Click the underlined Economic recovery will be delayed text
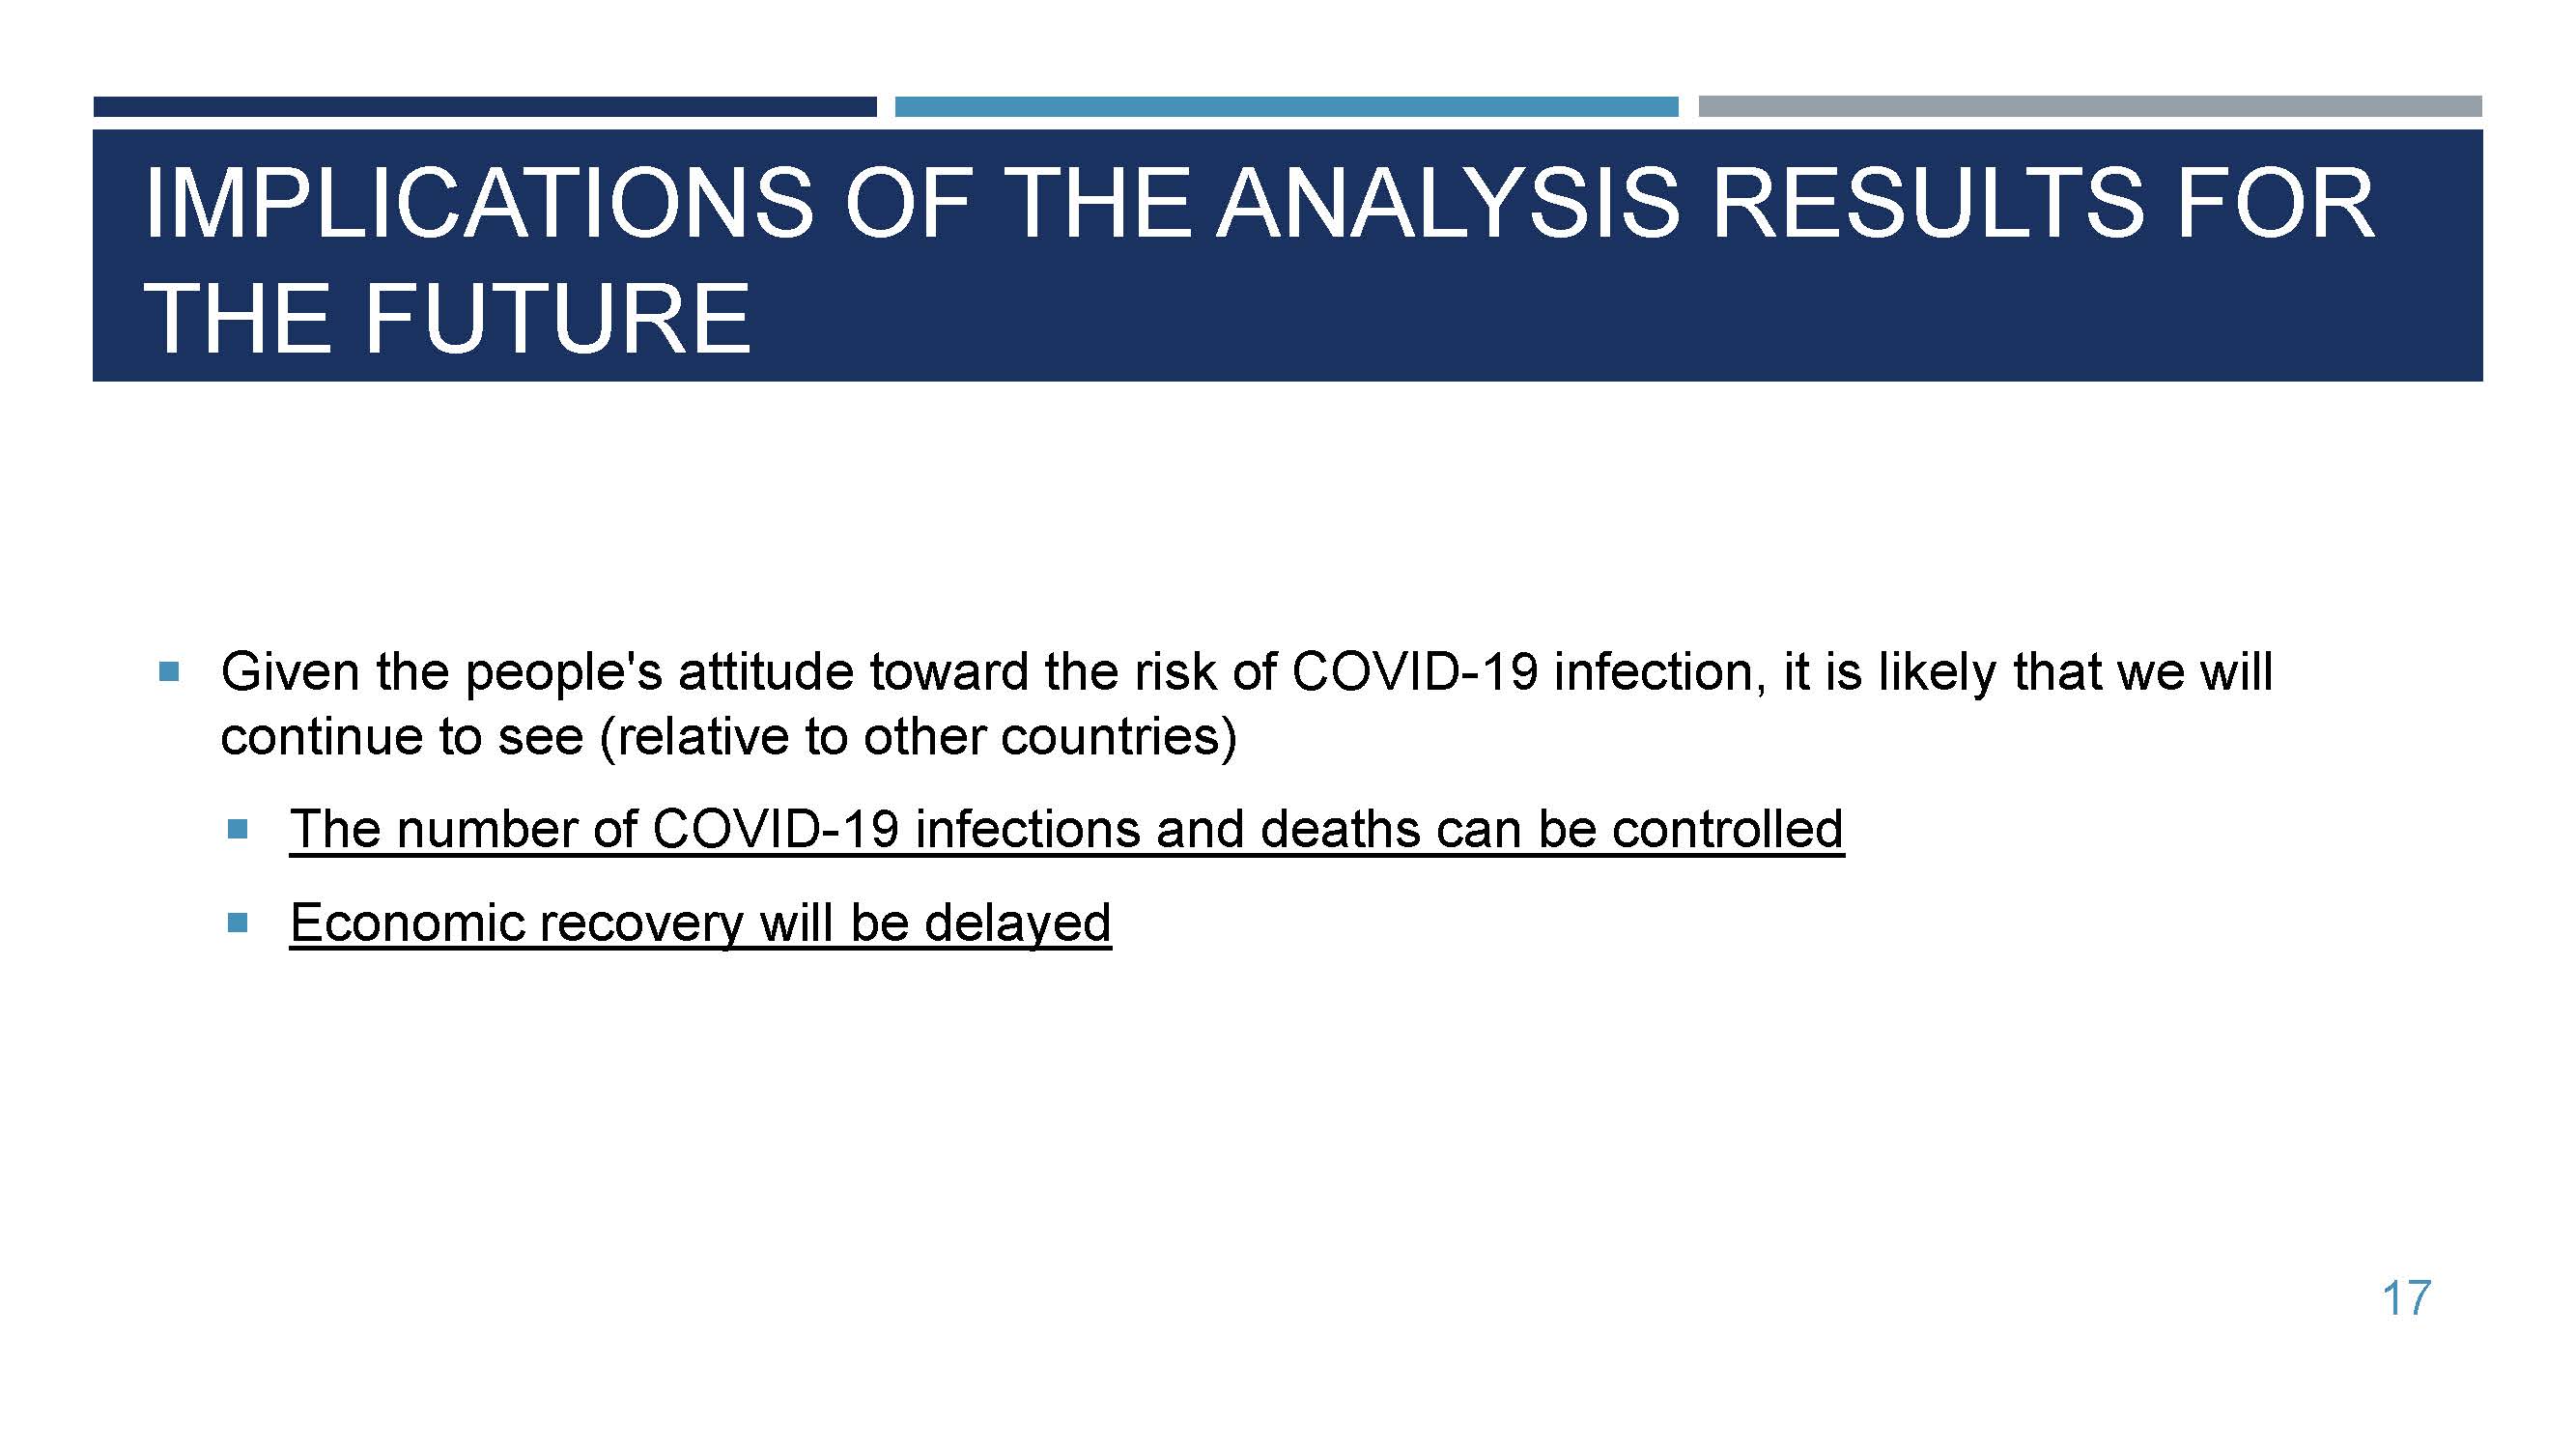2576x1449 pixels. coord(700,922)
